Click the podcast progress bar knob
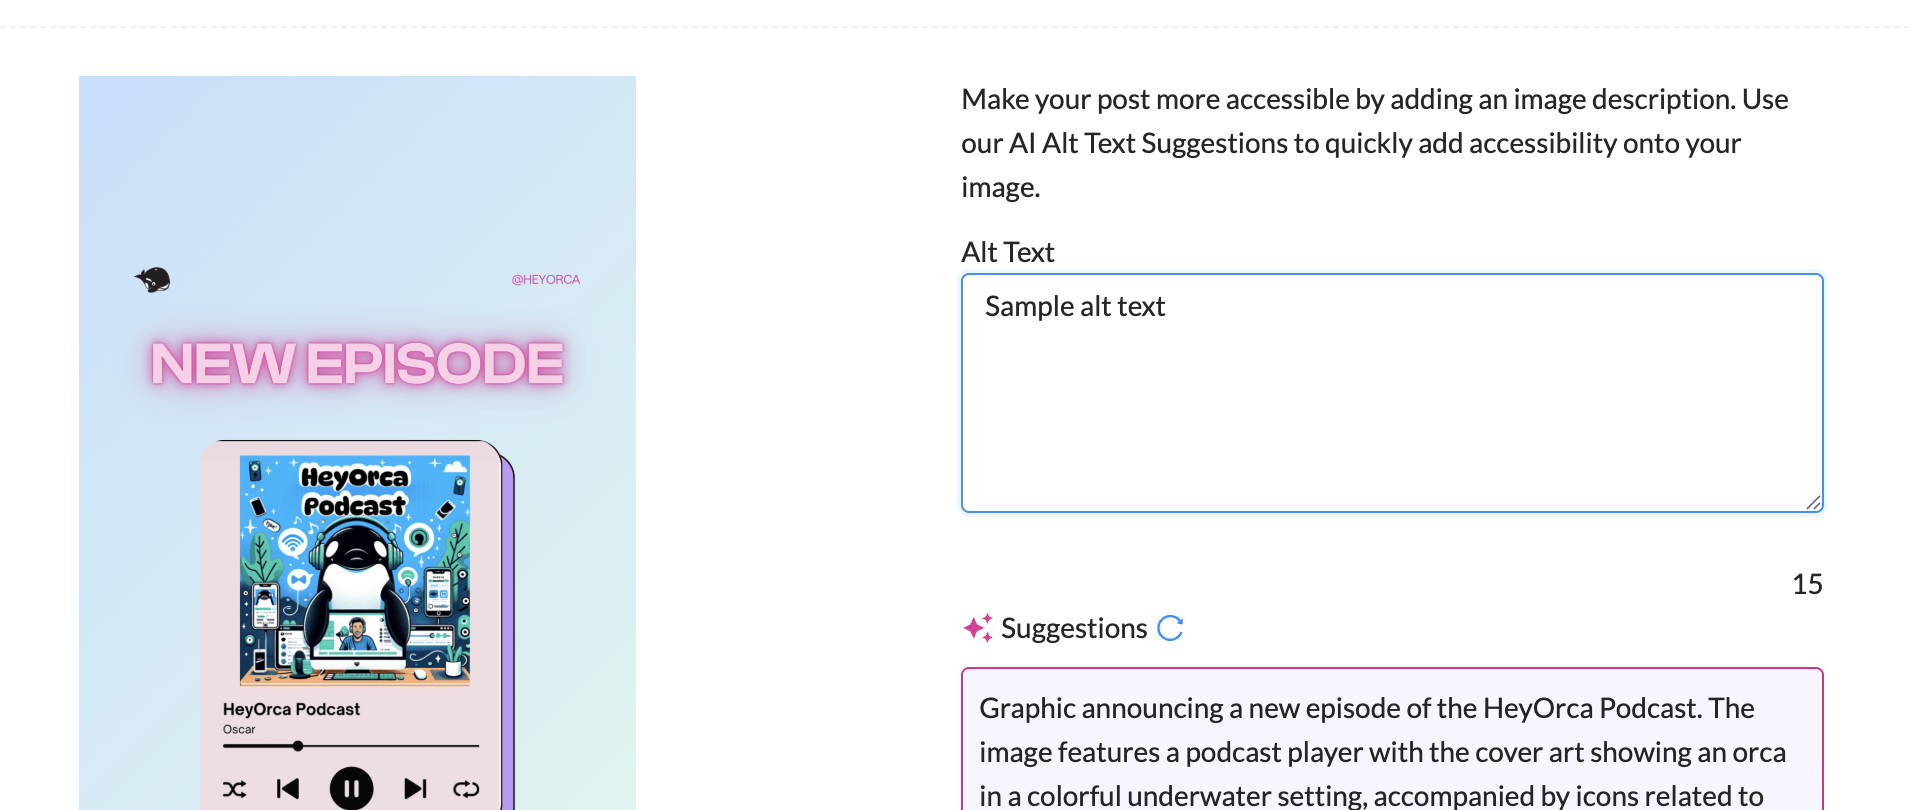 coord(298,746)
